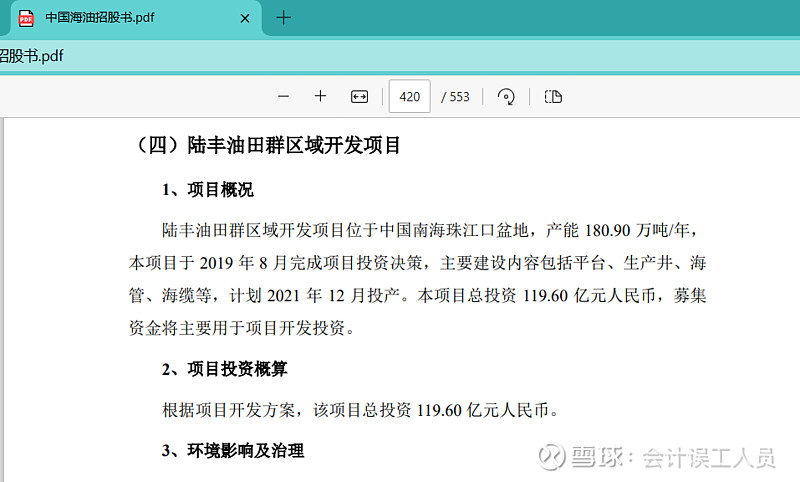
Task: Close the 中国海油招股书.pdf tab
Action: pyautogui.click(x=245, y=18)
